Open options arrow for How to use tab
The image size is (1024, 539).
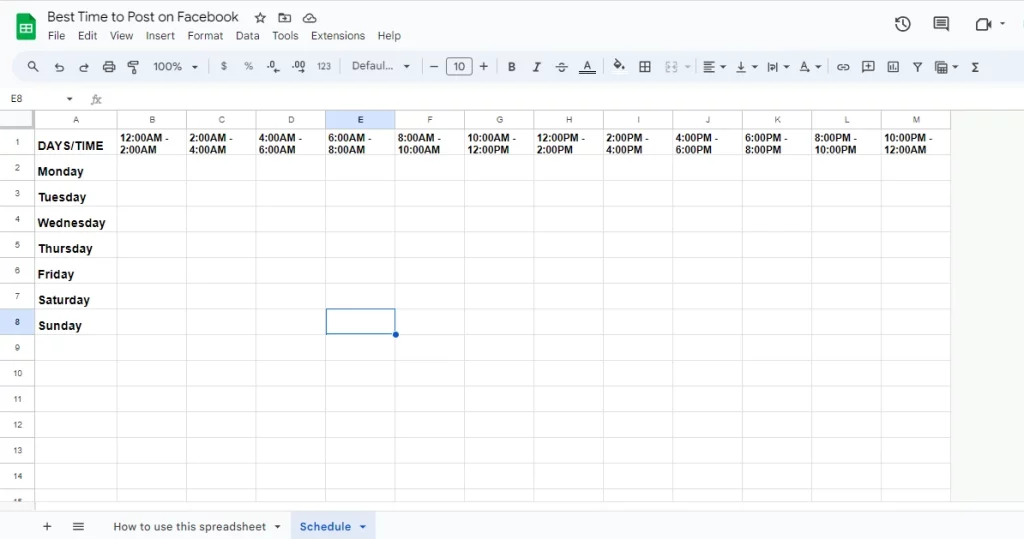click(278, 527)
